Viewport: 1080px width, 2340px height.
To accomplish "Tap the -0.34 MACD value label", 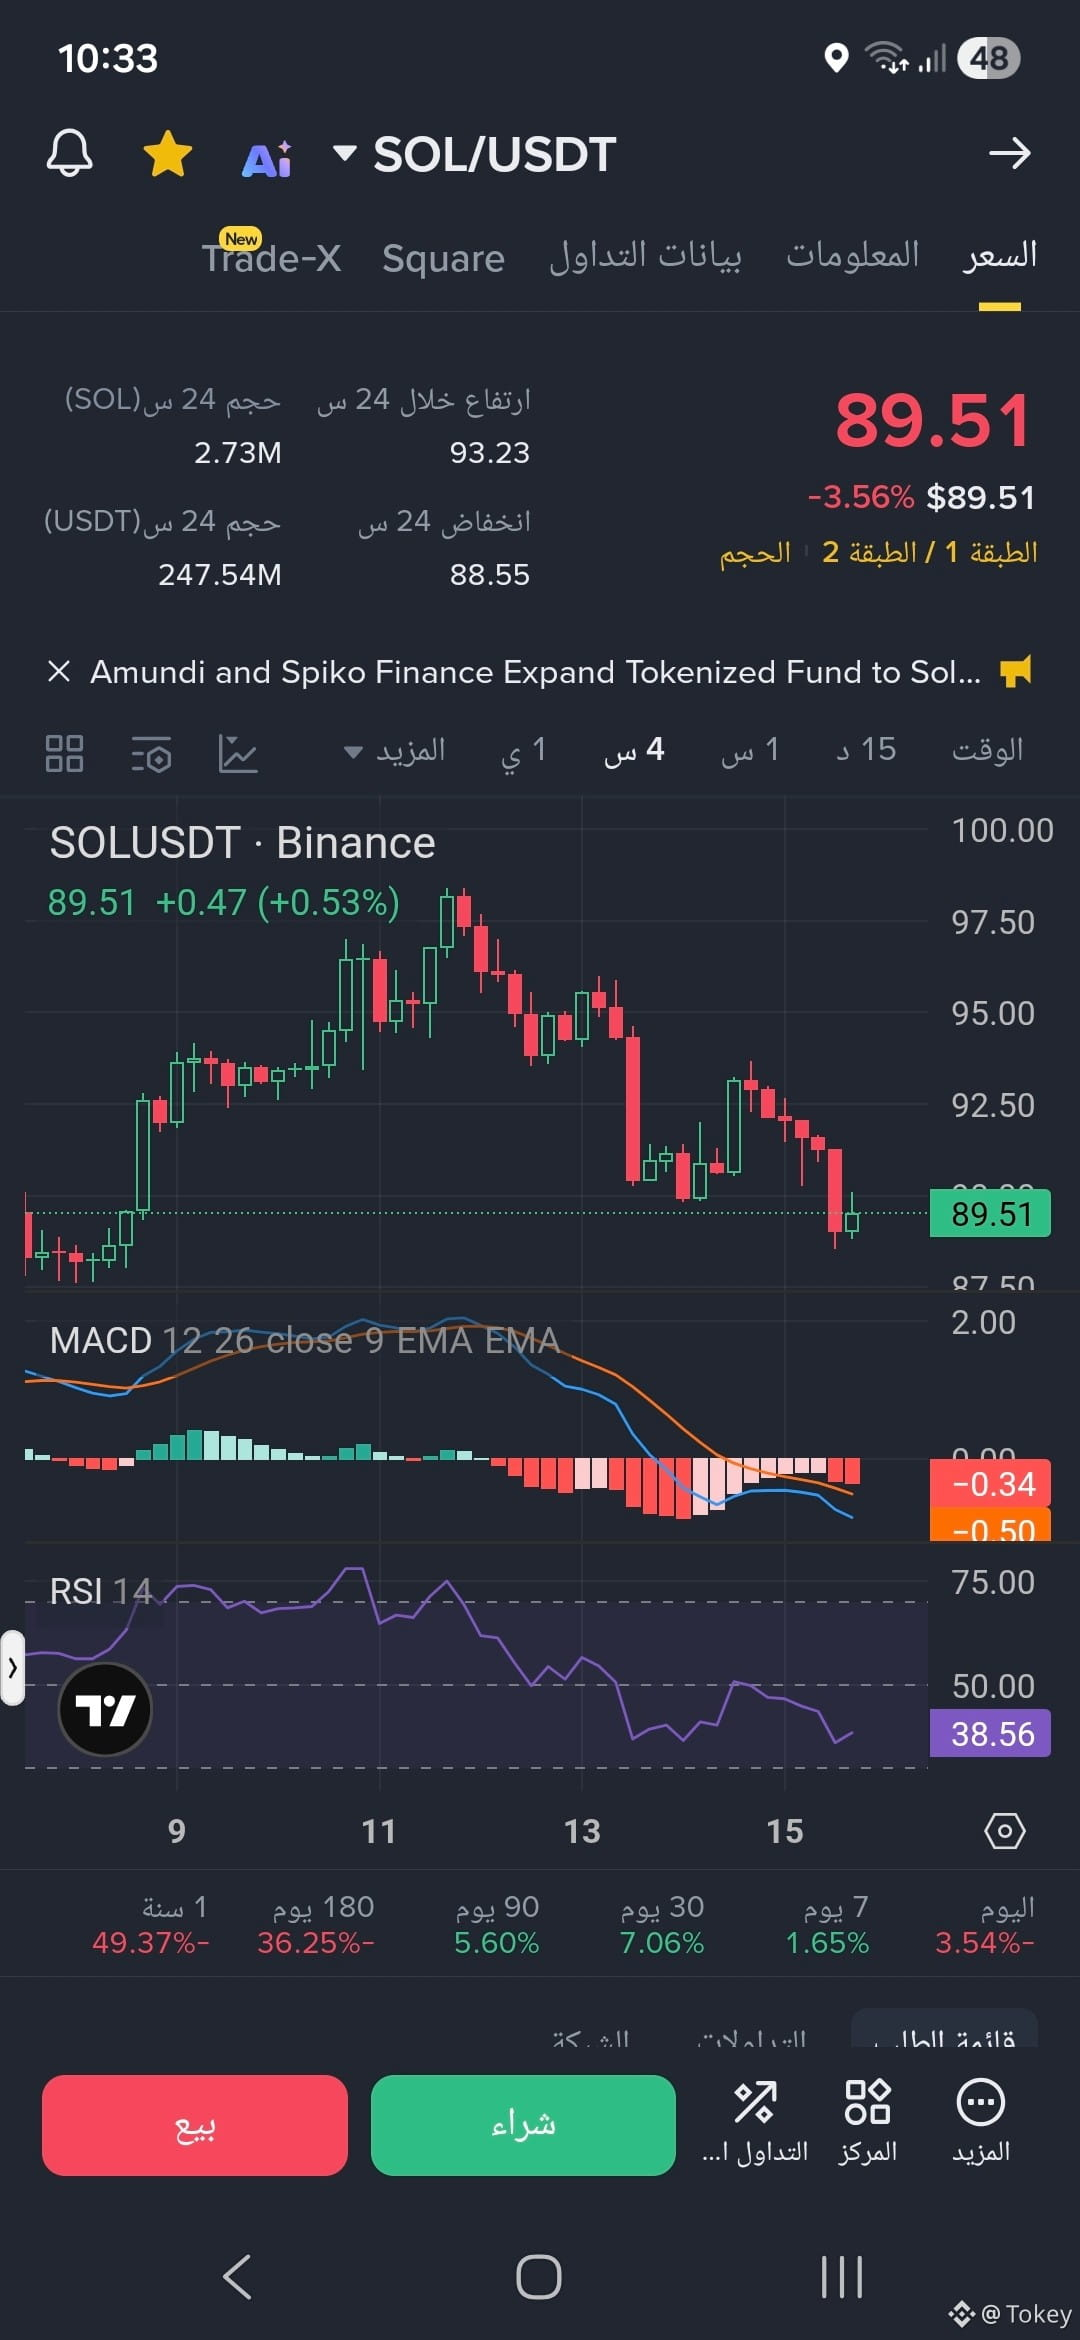I will (990, 1484).
